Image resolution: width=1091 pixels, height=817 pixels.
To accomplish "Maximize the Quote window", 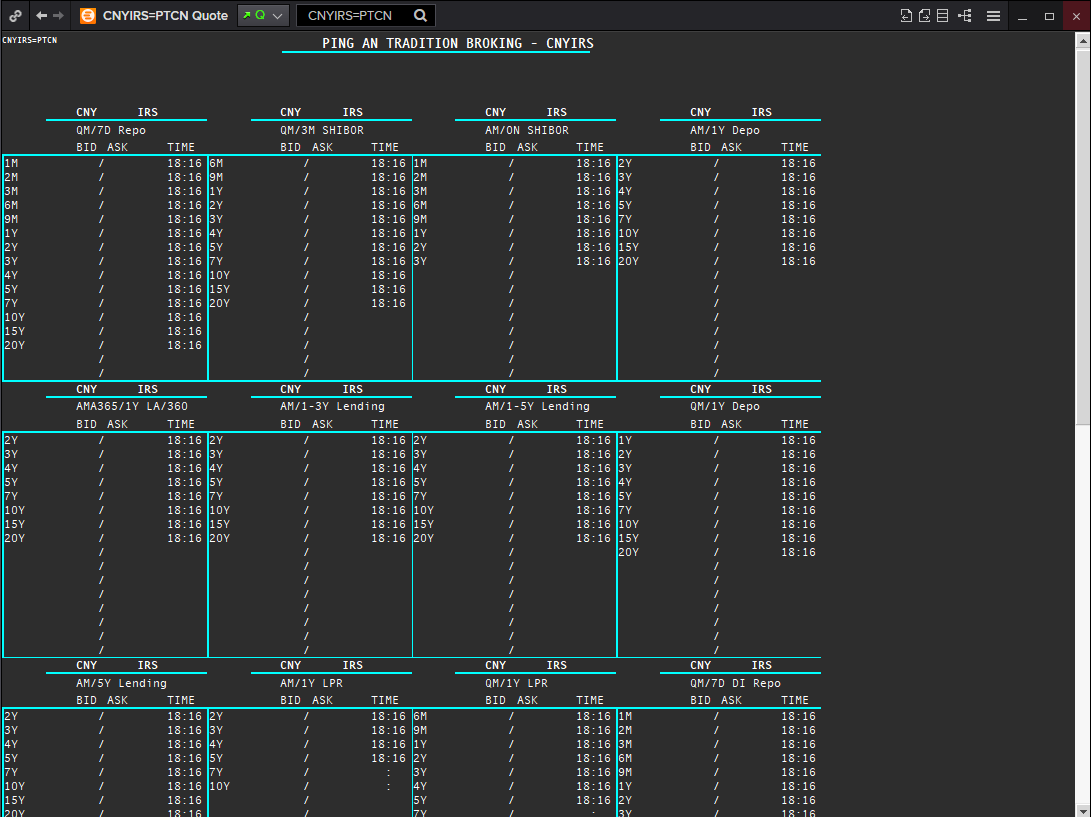I will (1049, 16).
